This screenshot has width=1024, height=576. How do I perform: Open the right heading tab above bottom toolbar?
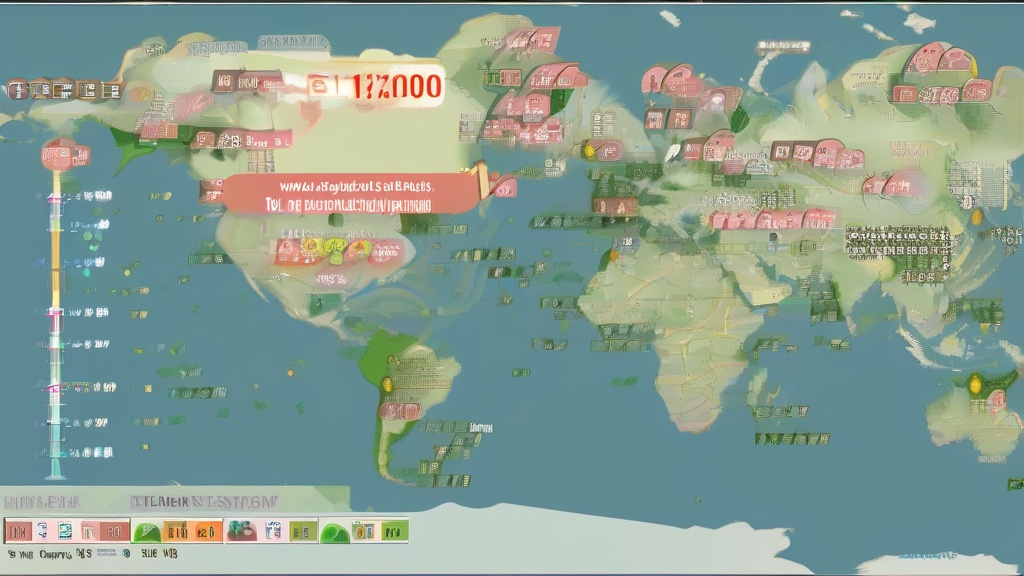tap(207, 500)
